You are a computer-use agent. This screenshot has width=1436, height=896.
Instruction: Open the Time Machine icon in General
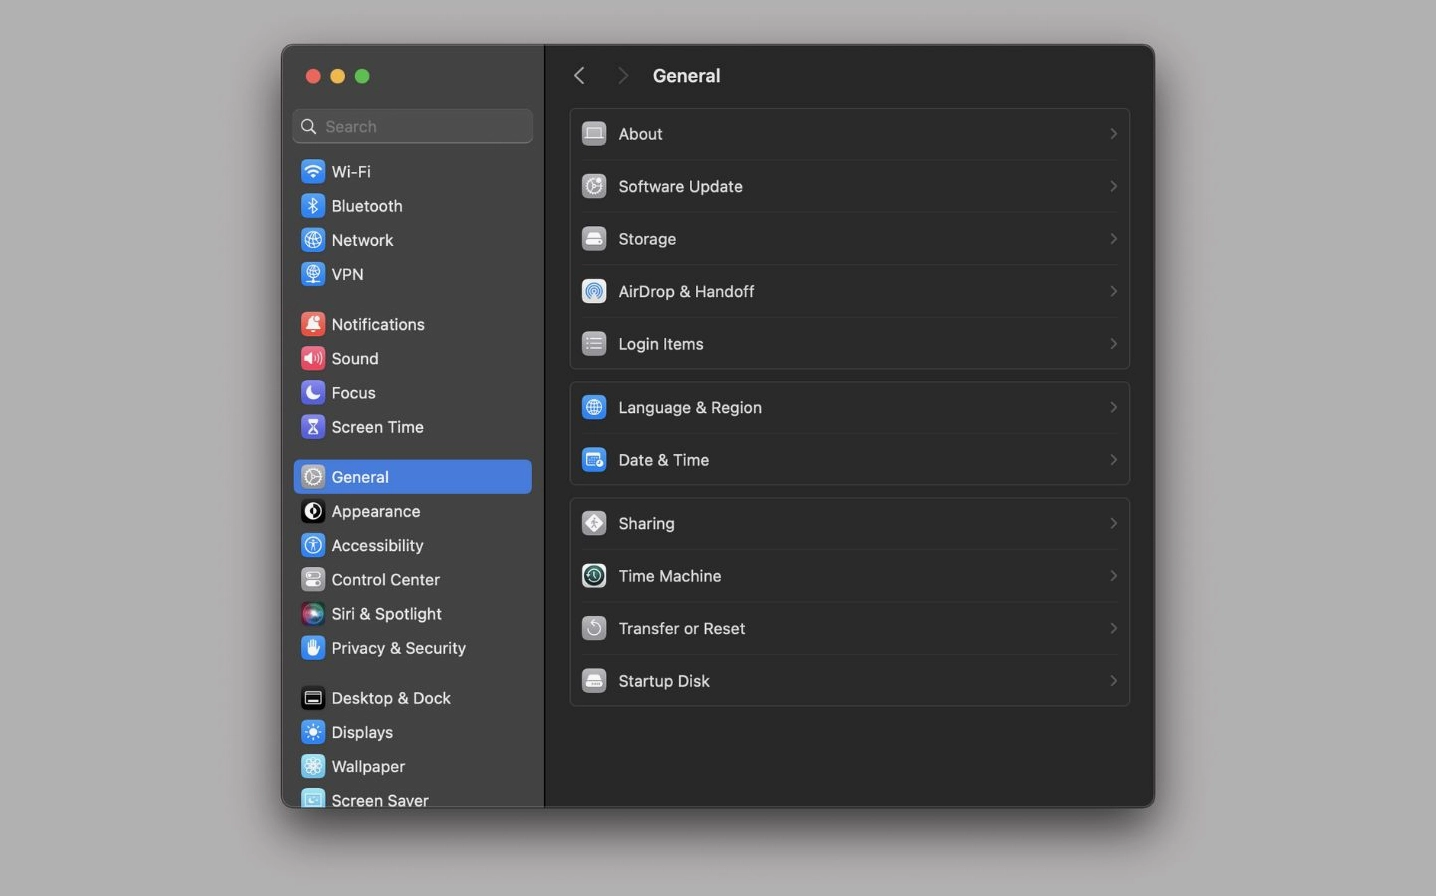594,576
